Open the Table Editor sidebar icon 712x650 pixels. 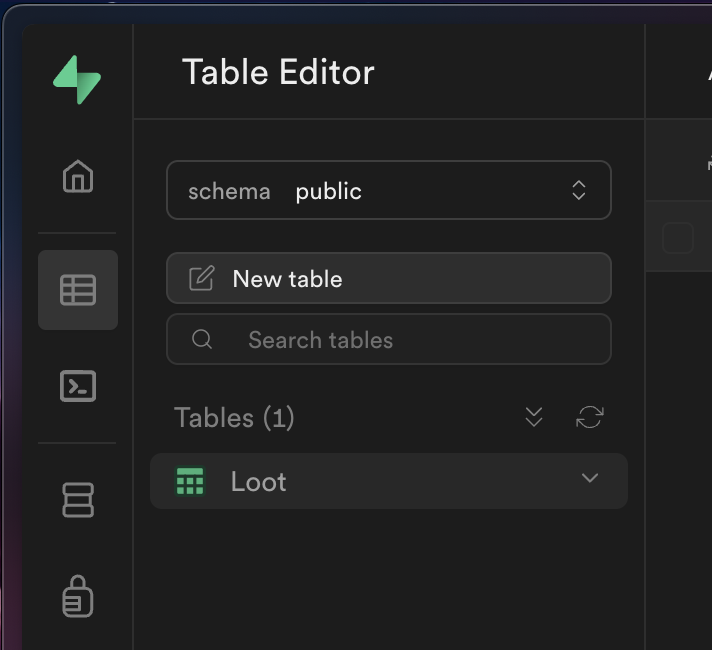click(78, 290)
